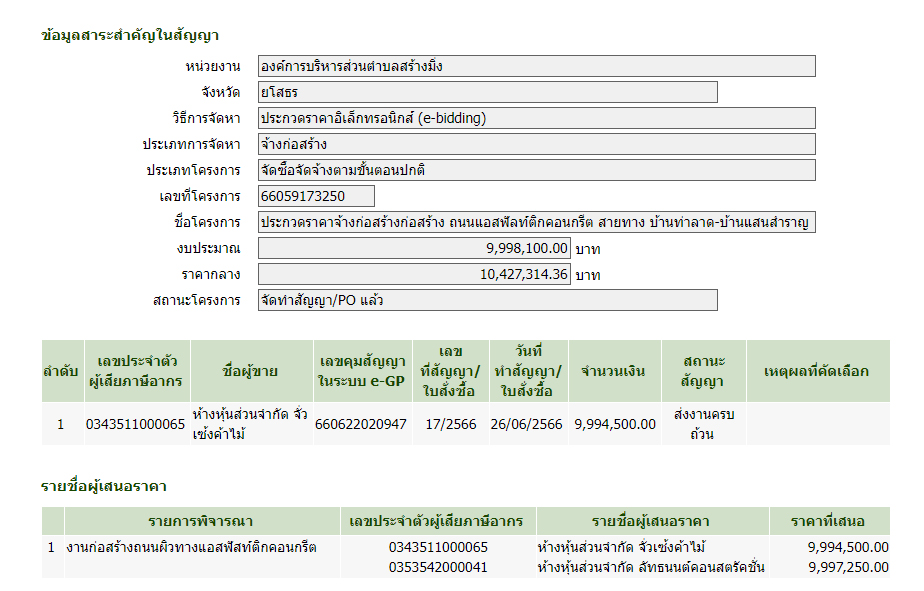Click the ประเภทโครงการ field

[x=536, y=170]
